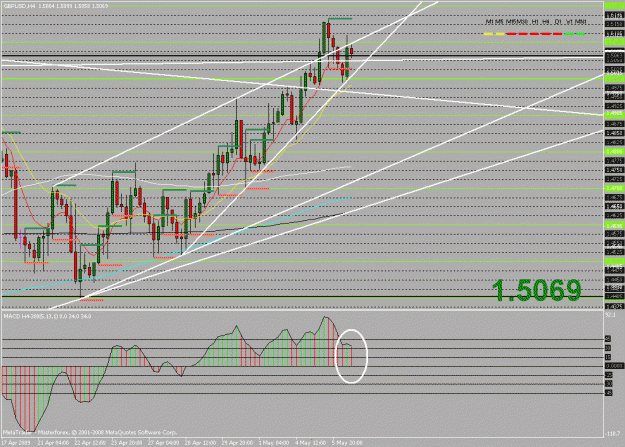Click the 27 Apr 04:00 time label
The image size is (625, 447).
pos(163,443)
